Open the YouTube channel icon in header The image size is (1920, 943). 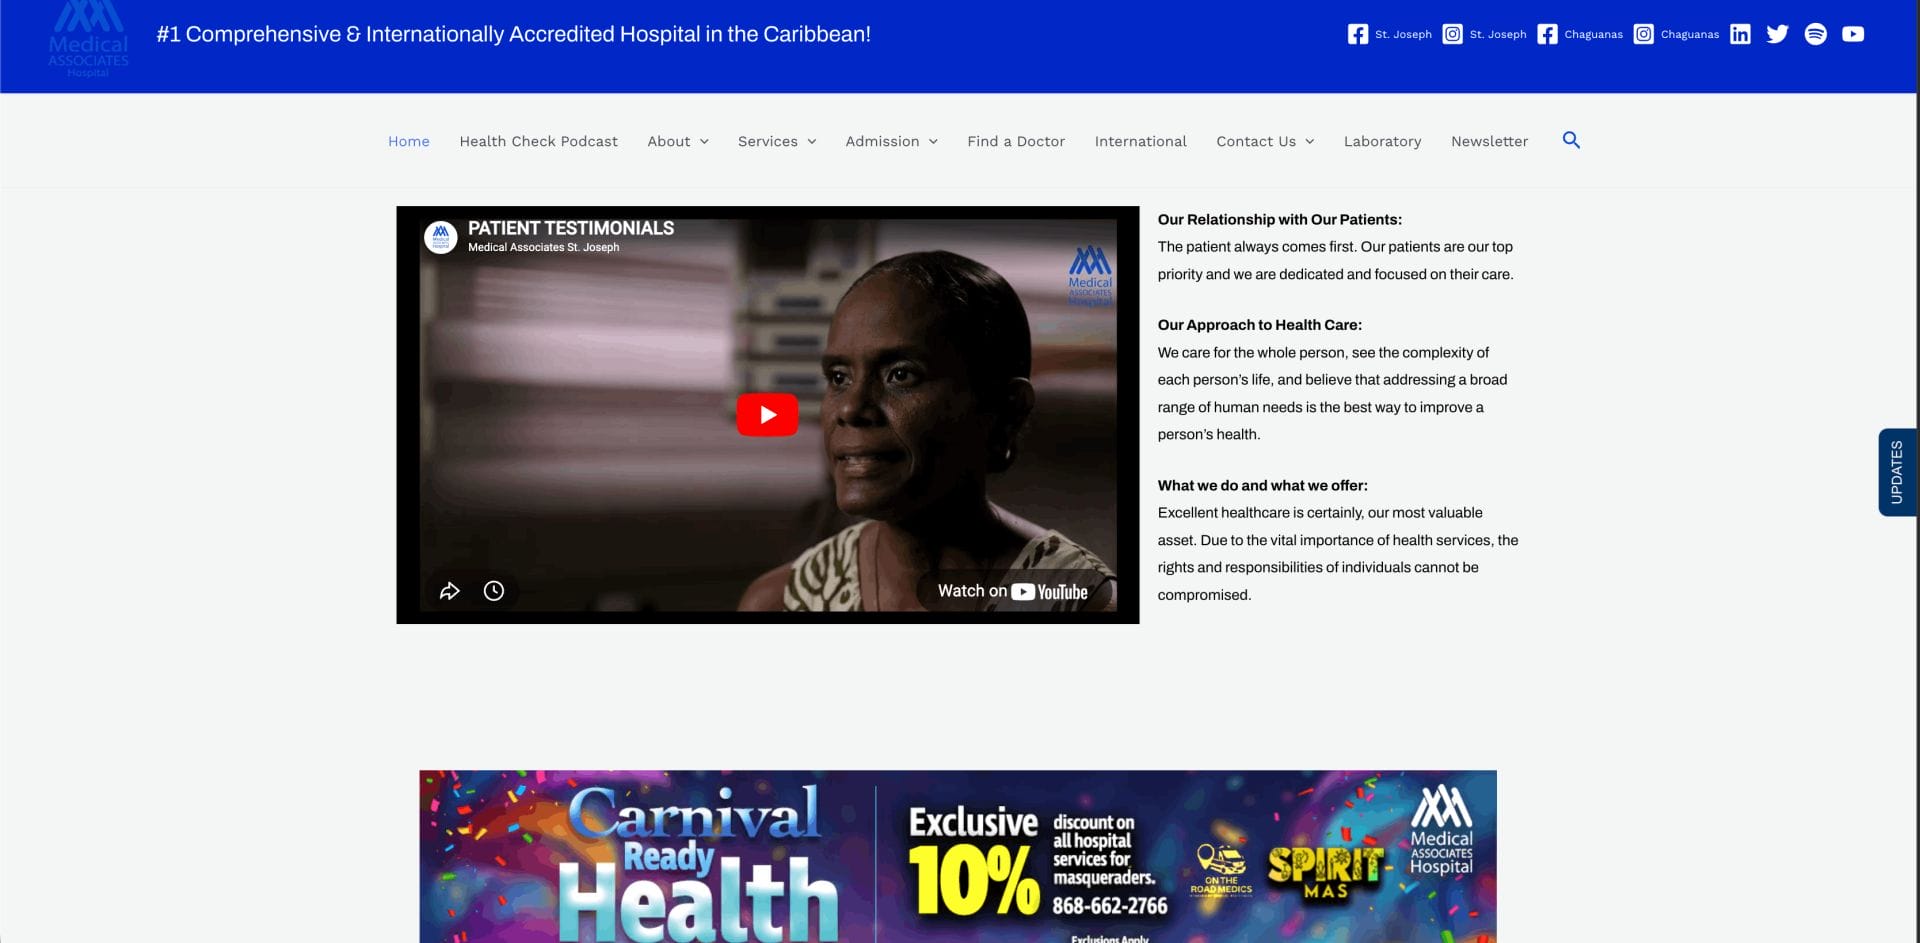click(1853, 34)
